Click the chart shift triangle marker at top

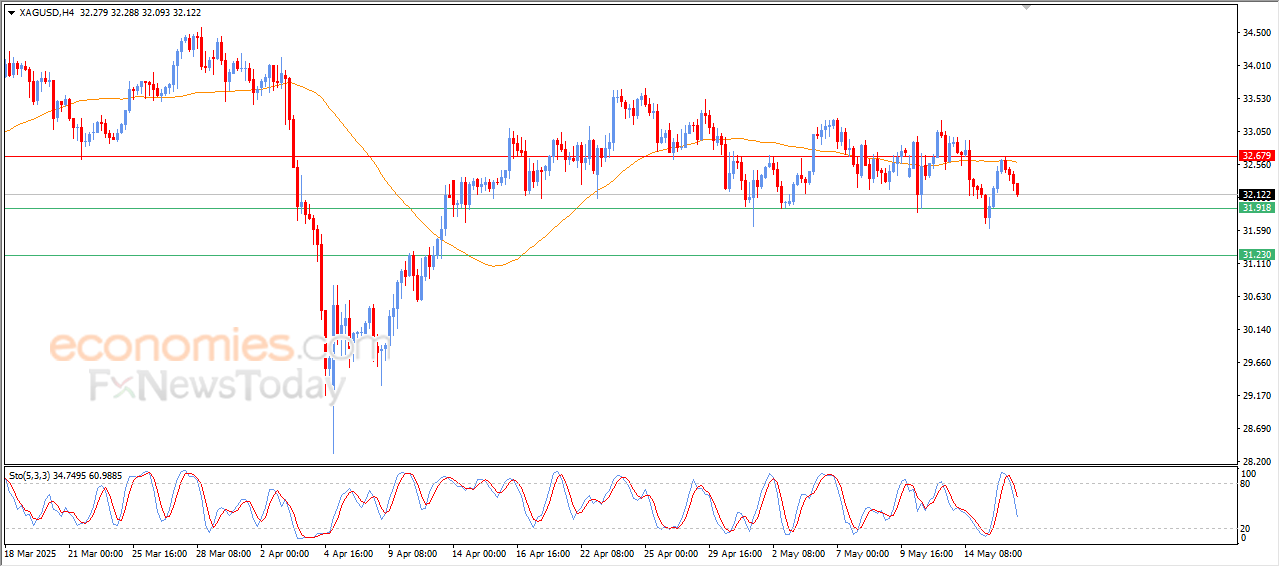(x=1026, y=7)
